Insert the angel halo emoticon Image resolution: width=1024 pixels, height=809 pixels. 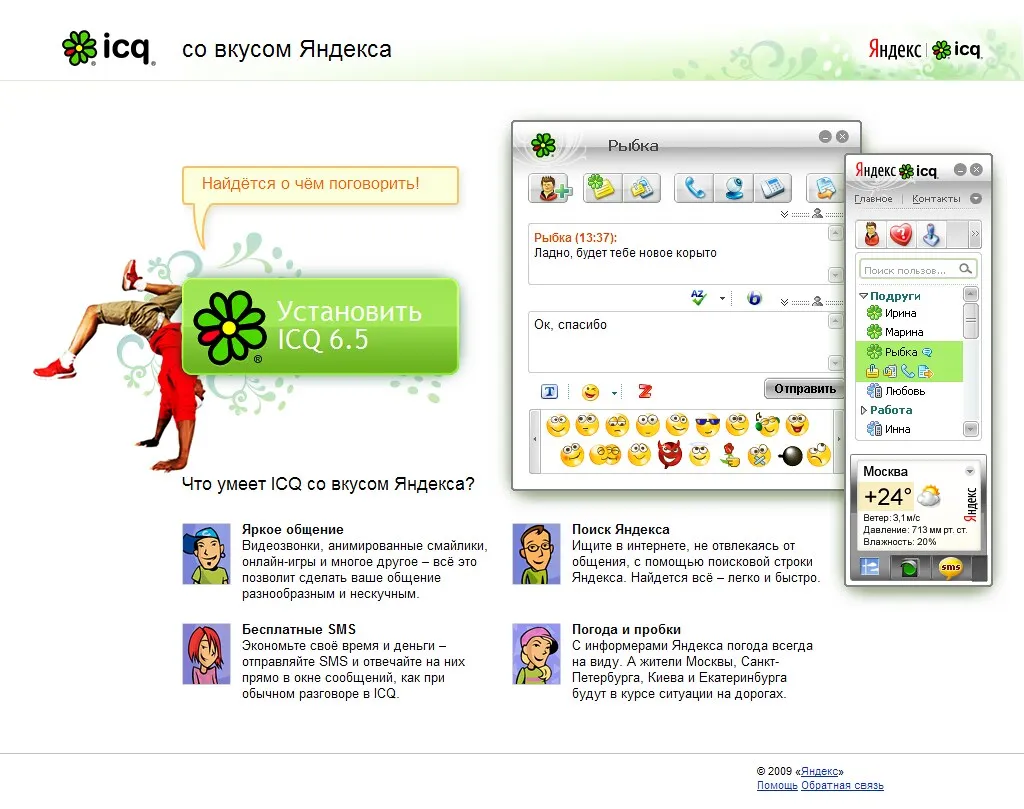click(x=699, y=454)
